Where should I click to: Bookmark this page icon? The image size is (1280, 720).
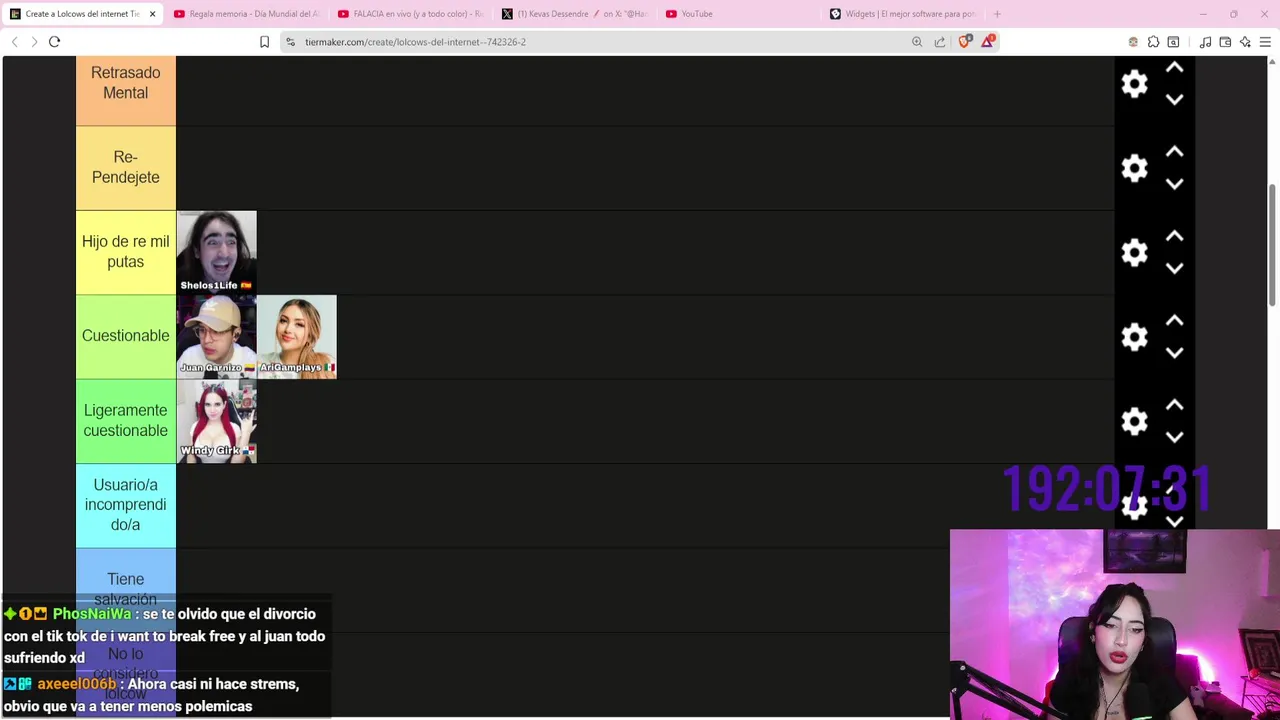264,42
